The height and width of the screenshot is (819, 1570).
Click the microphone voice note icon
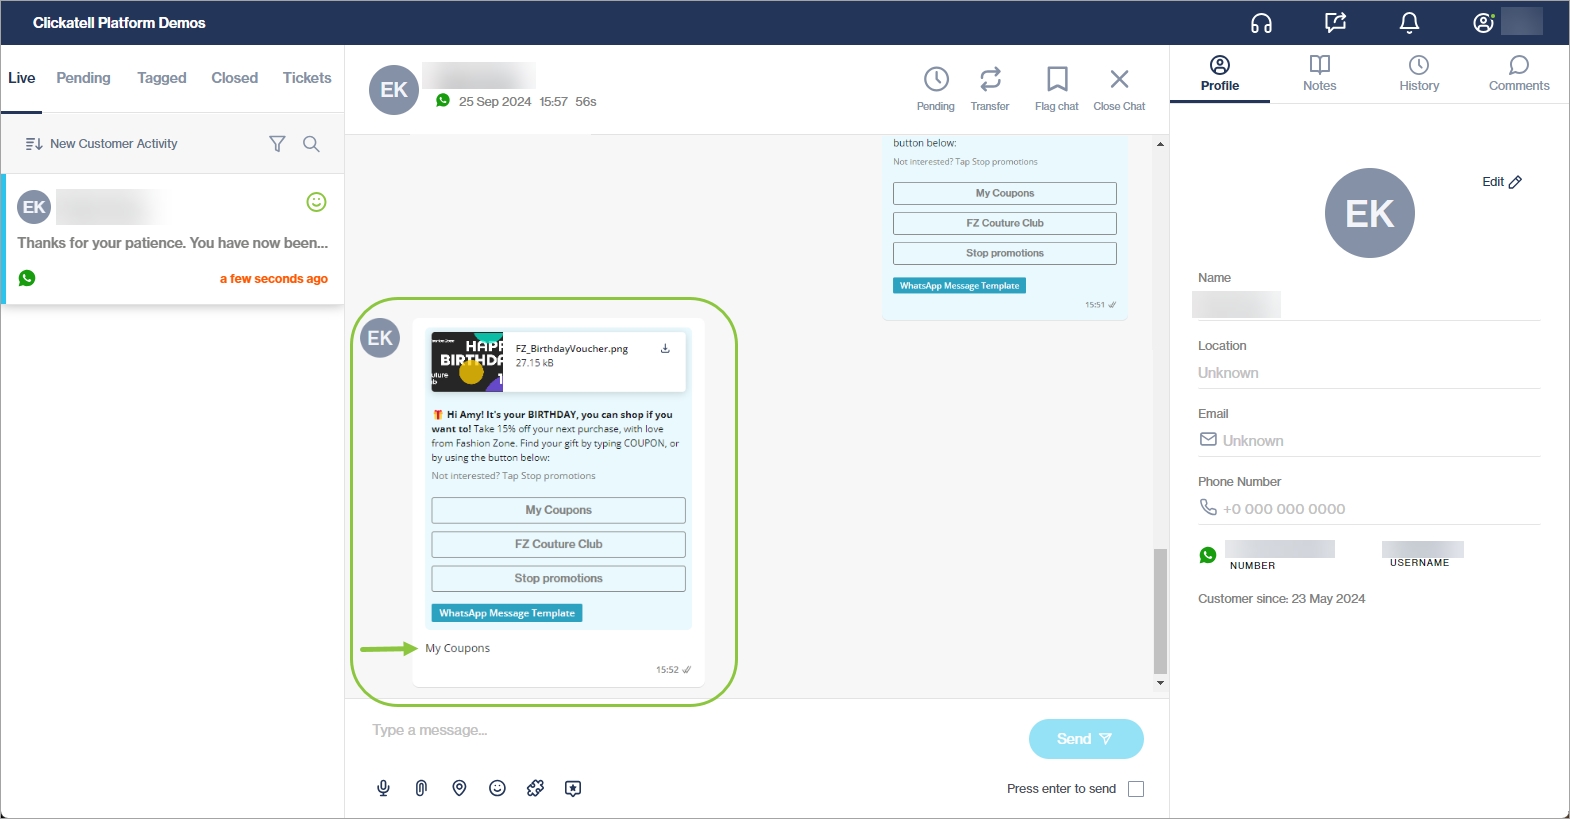(383, 788)
